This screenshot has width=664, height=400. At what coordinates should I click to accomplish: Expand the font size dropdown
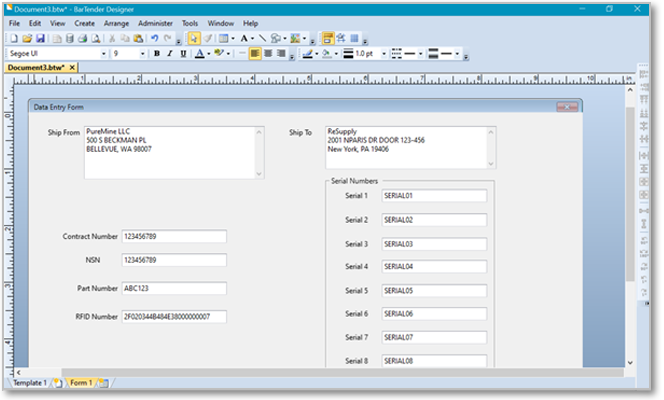click(x=142, y=53)
